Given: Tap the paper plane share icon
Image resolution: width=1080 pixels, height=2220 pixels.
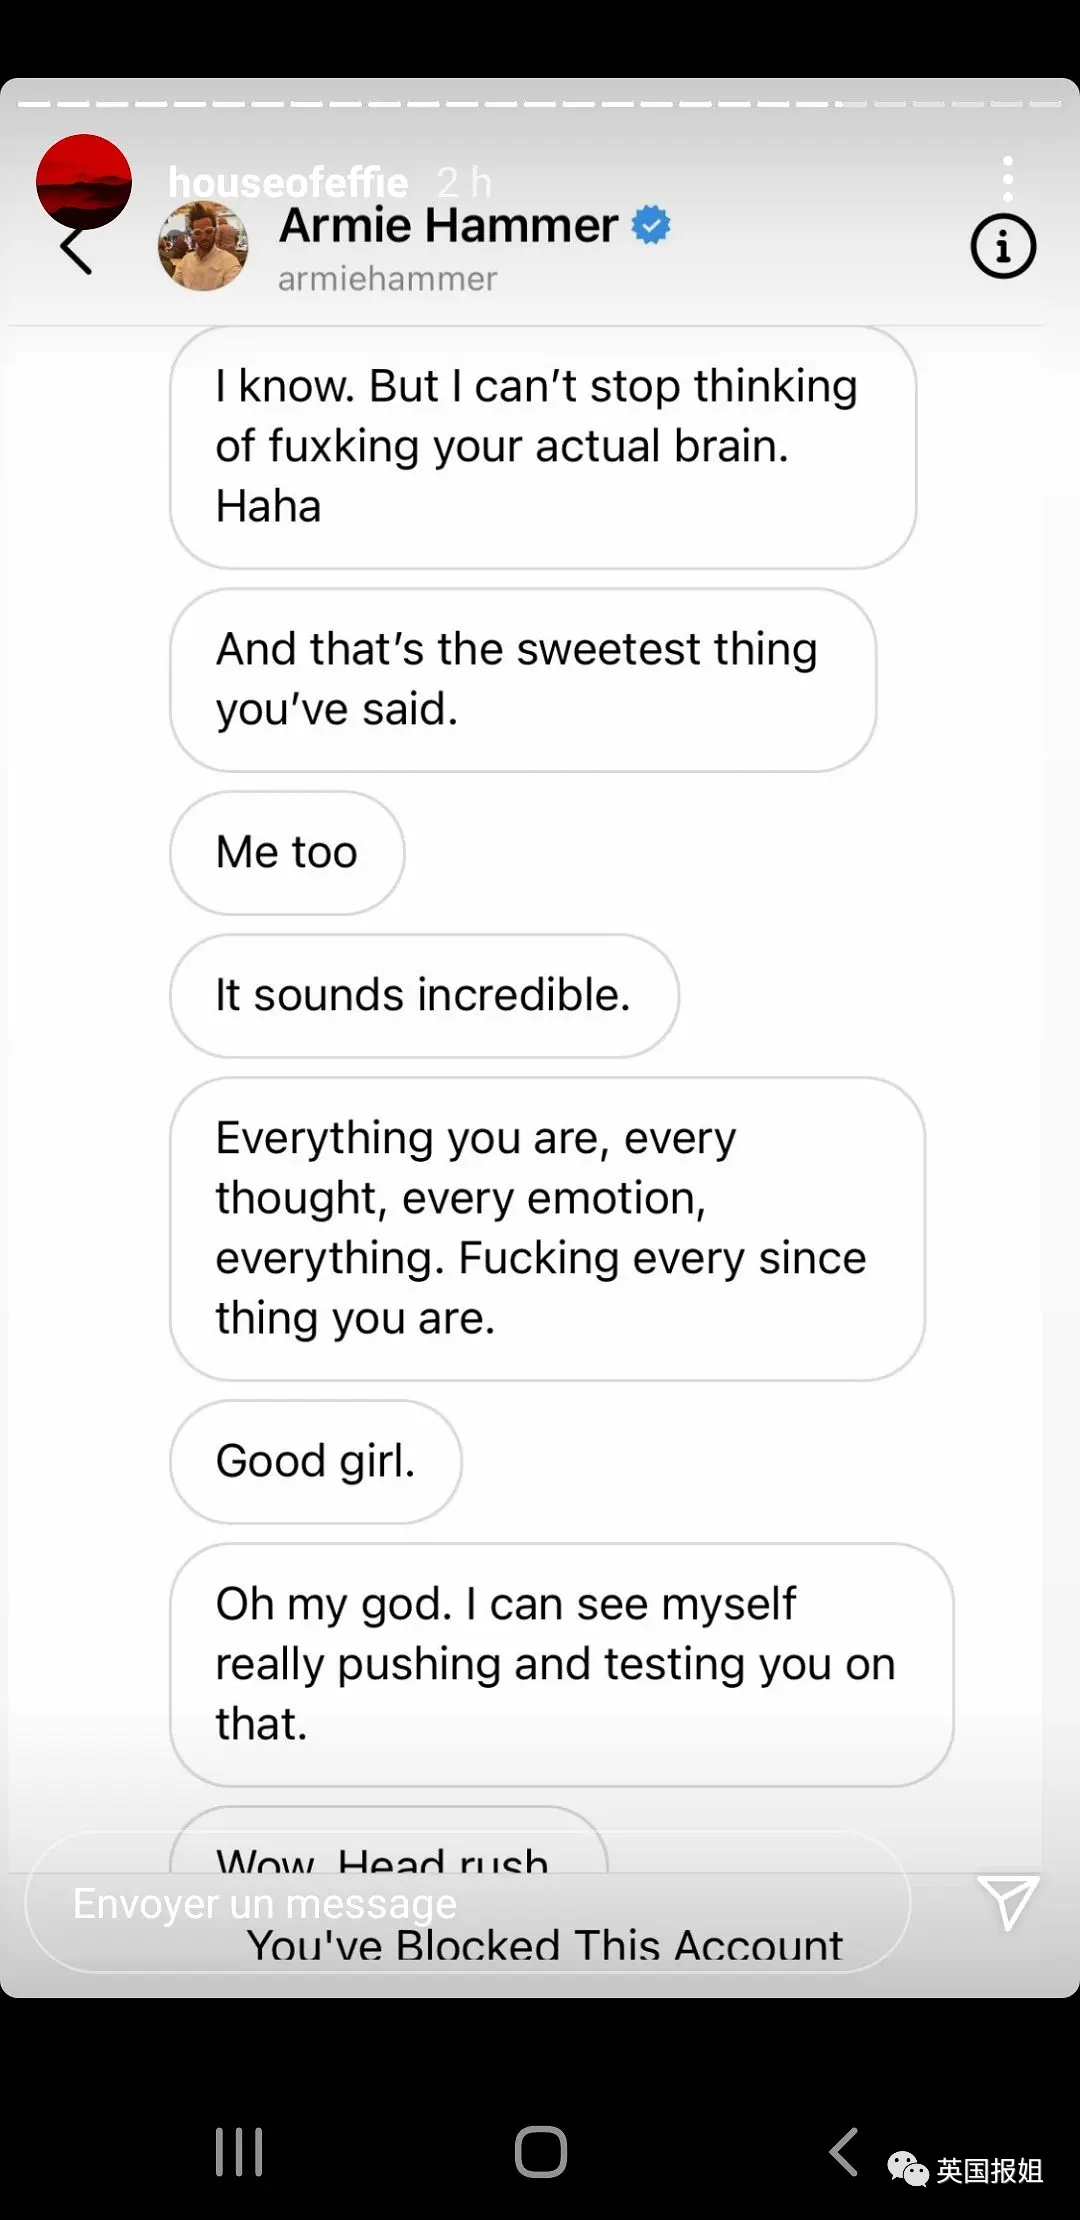Looking at the screenshot, I should point(1007,1901).
